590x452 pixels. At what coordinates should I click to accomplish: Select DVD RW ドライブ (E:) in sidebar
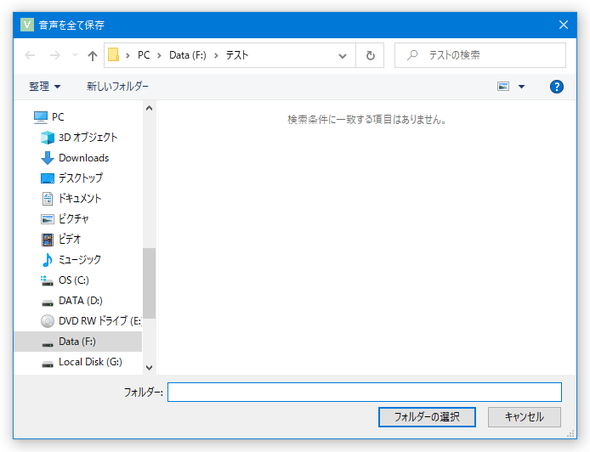(x=100, y=321)
